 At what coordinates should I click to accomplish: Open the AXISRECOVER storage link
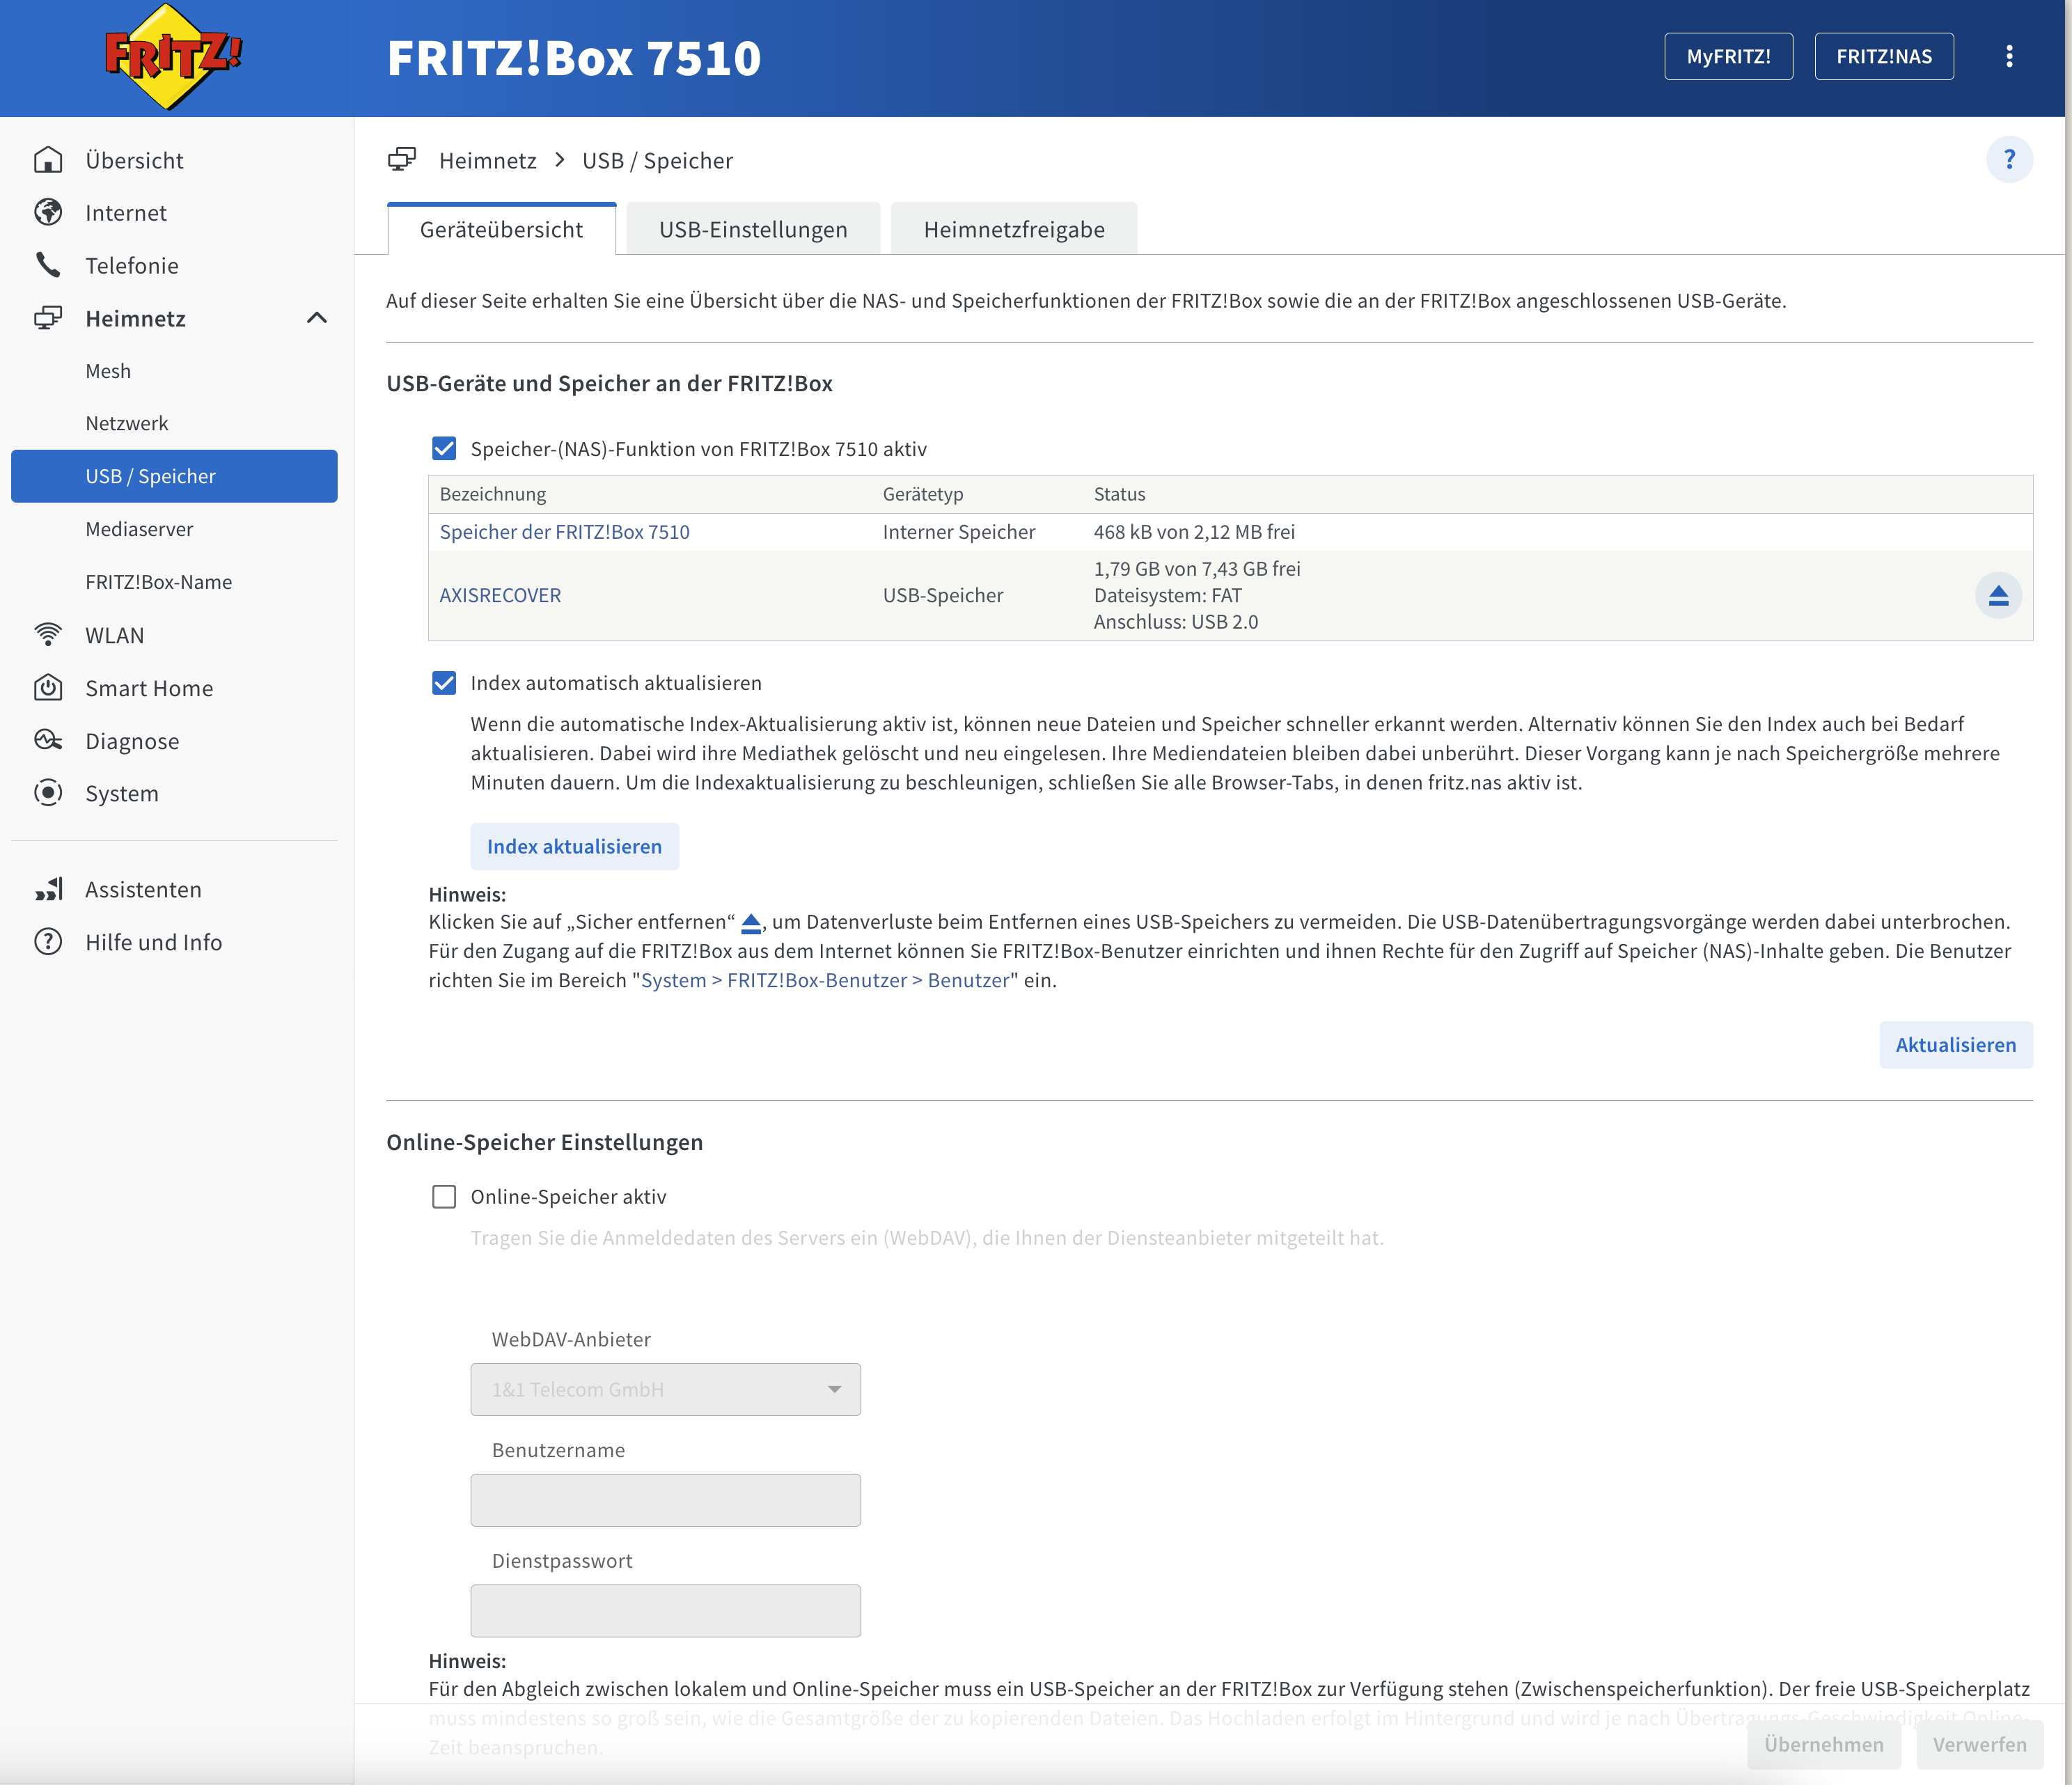pyautogui.click(x=500, y=595)
